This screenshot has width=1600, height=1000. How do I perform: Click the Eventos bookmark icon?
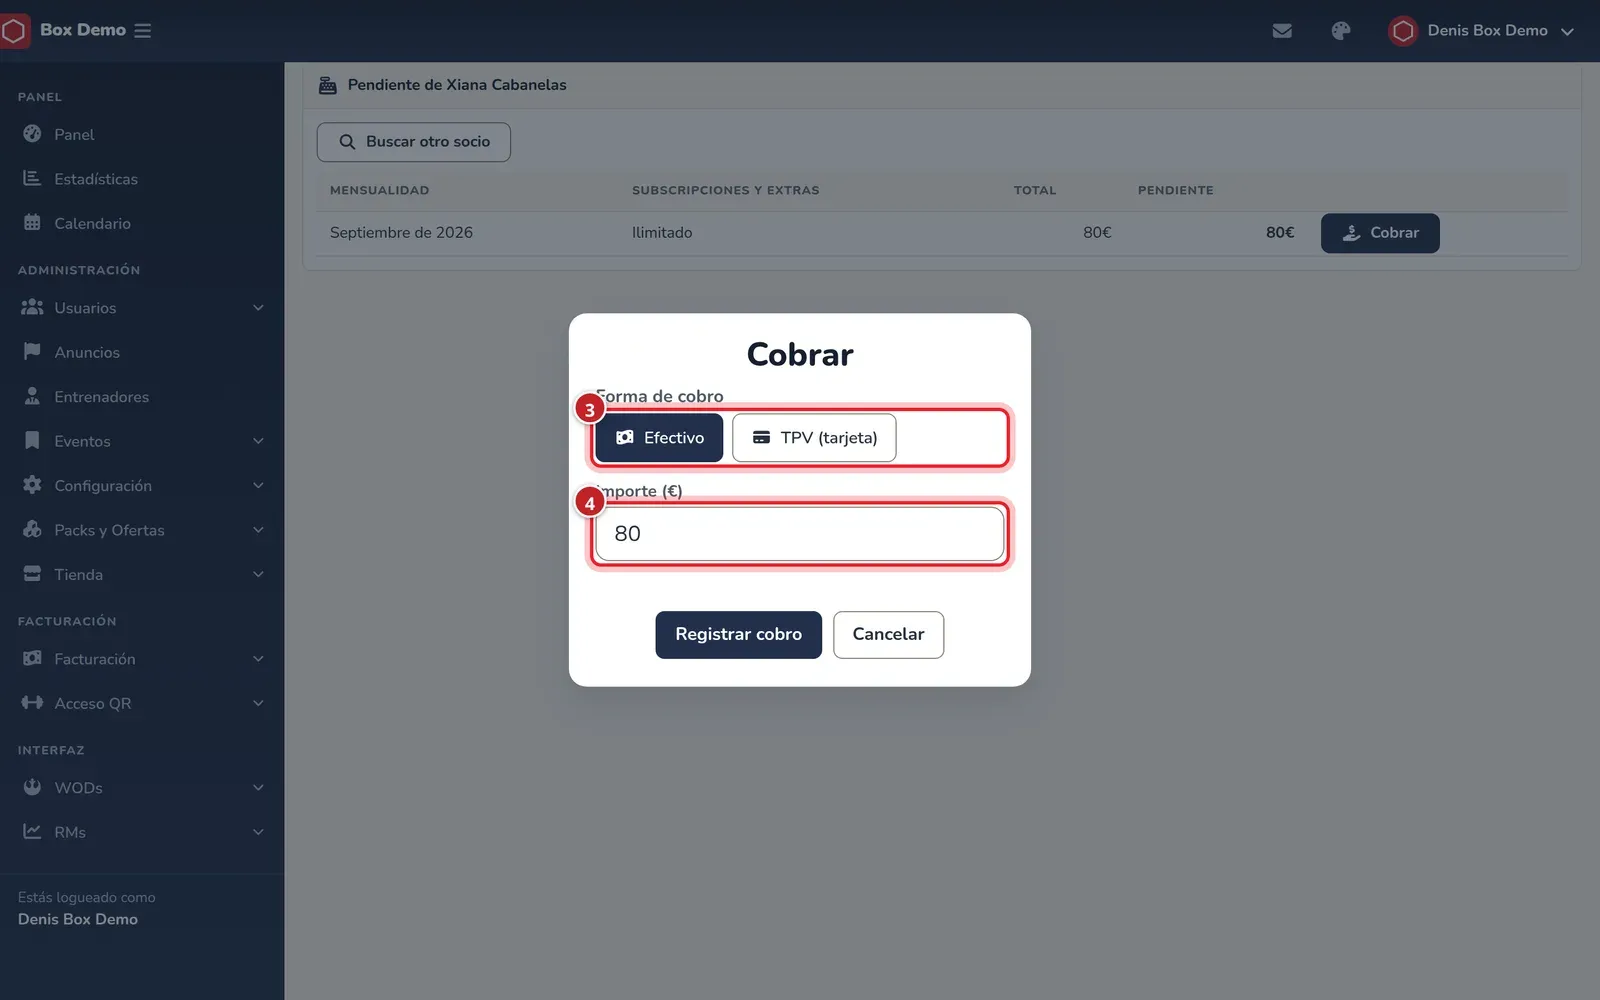click(x=32, y=441)
